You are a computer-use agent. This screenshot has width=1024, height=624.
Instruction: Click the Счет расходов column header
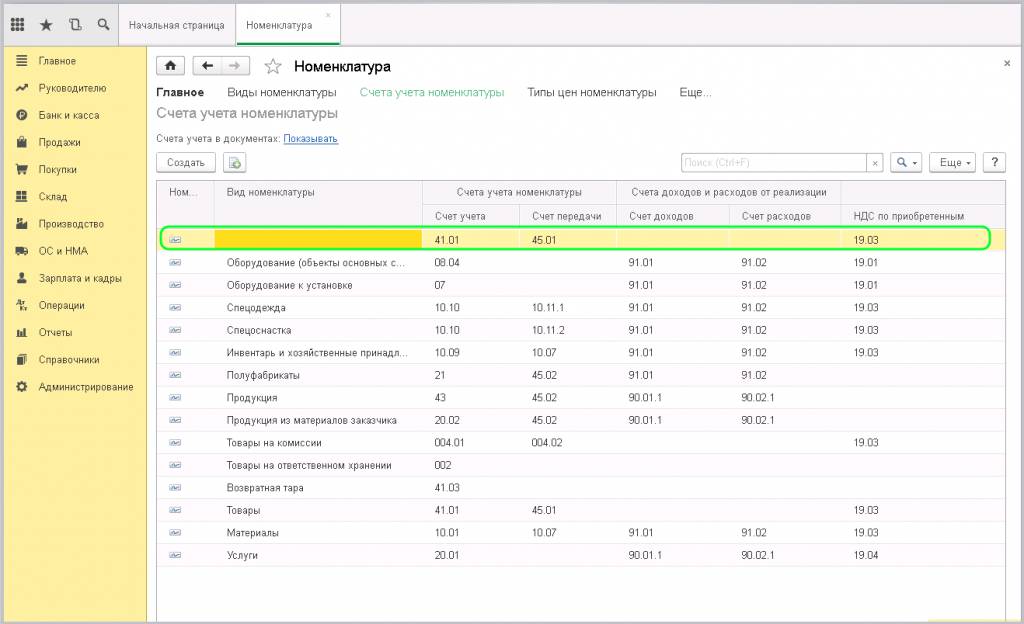[x=785, y=216]
